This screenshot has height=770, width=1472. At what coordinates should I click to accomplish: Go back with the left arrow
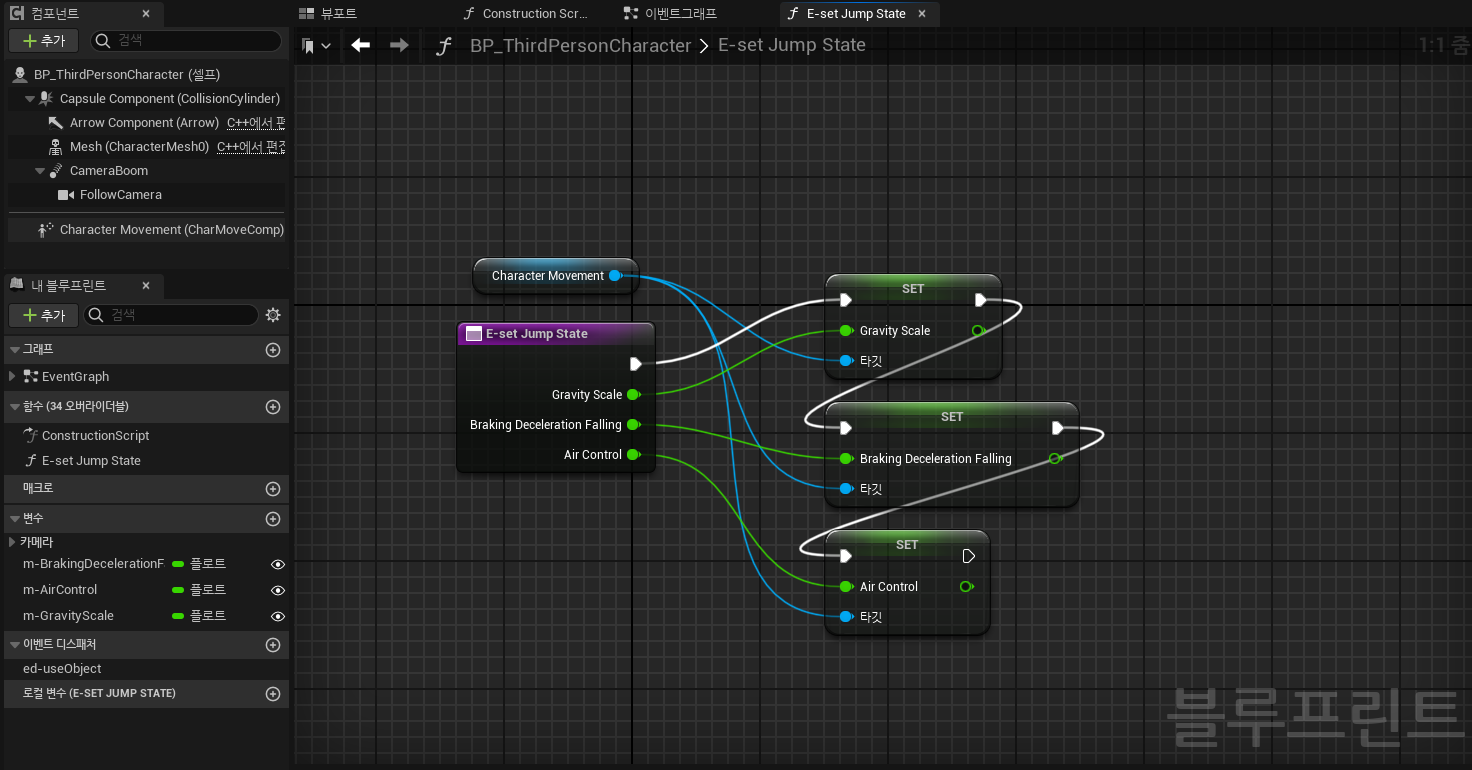(x=361, y=45)
